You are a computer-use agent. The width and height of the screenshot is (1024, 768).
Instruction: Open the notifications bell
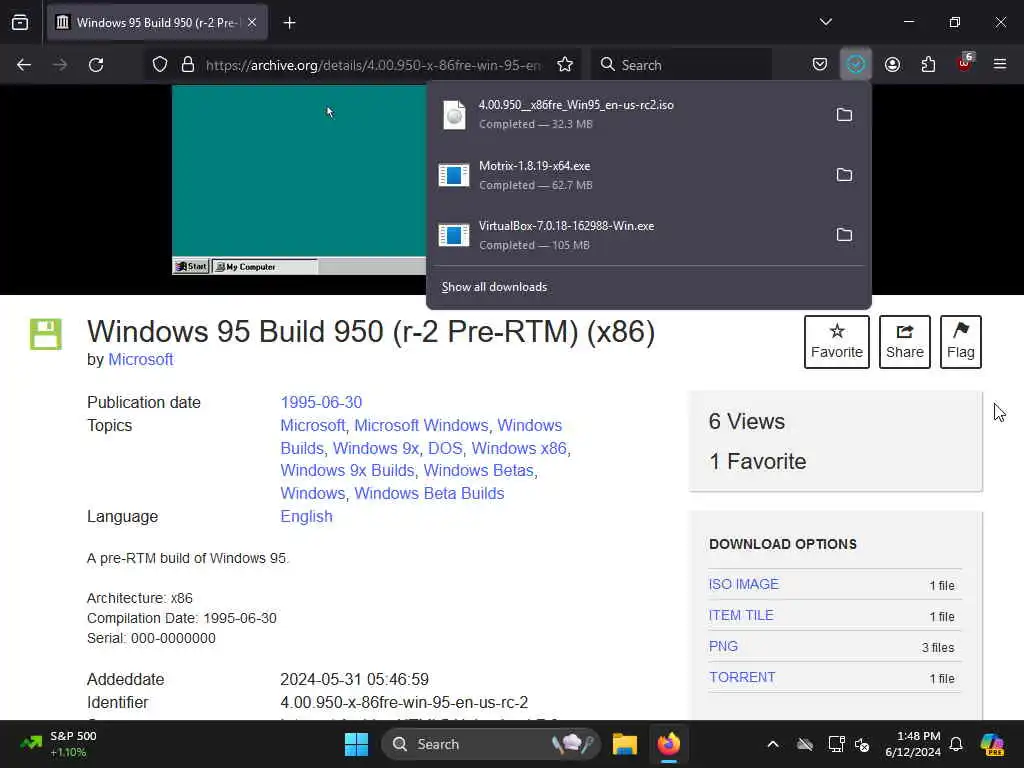point(955,744)
